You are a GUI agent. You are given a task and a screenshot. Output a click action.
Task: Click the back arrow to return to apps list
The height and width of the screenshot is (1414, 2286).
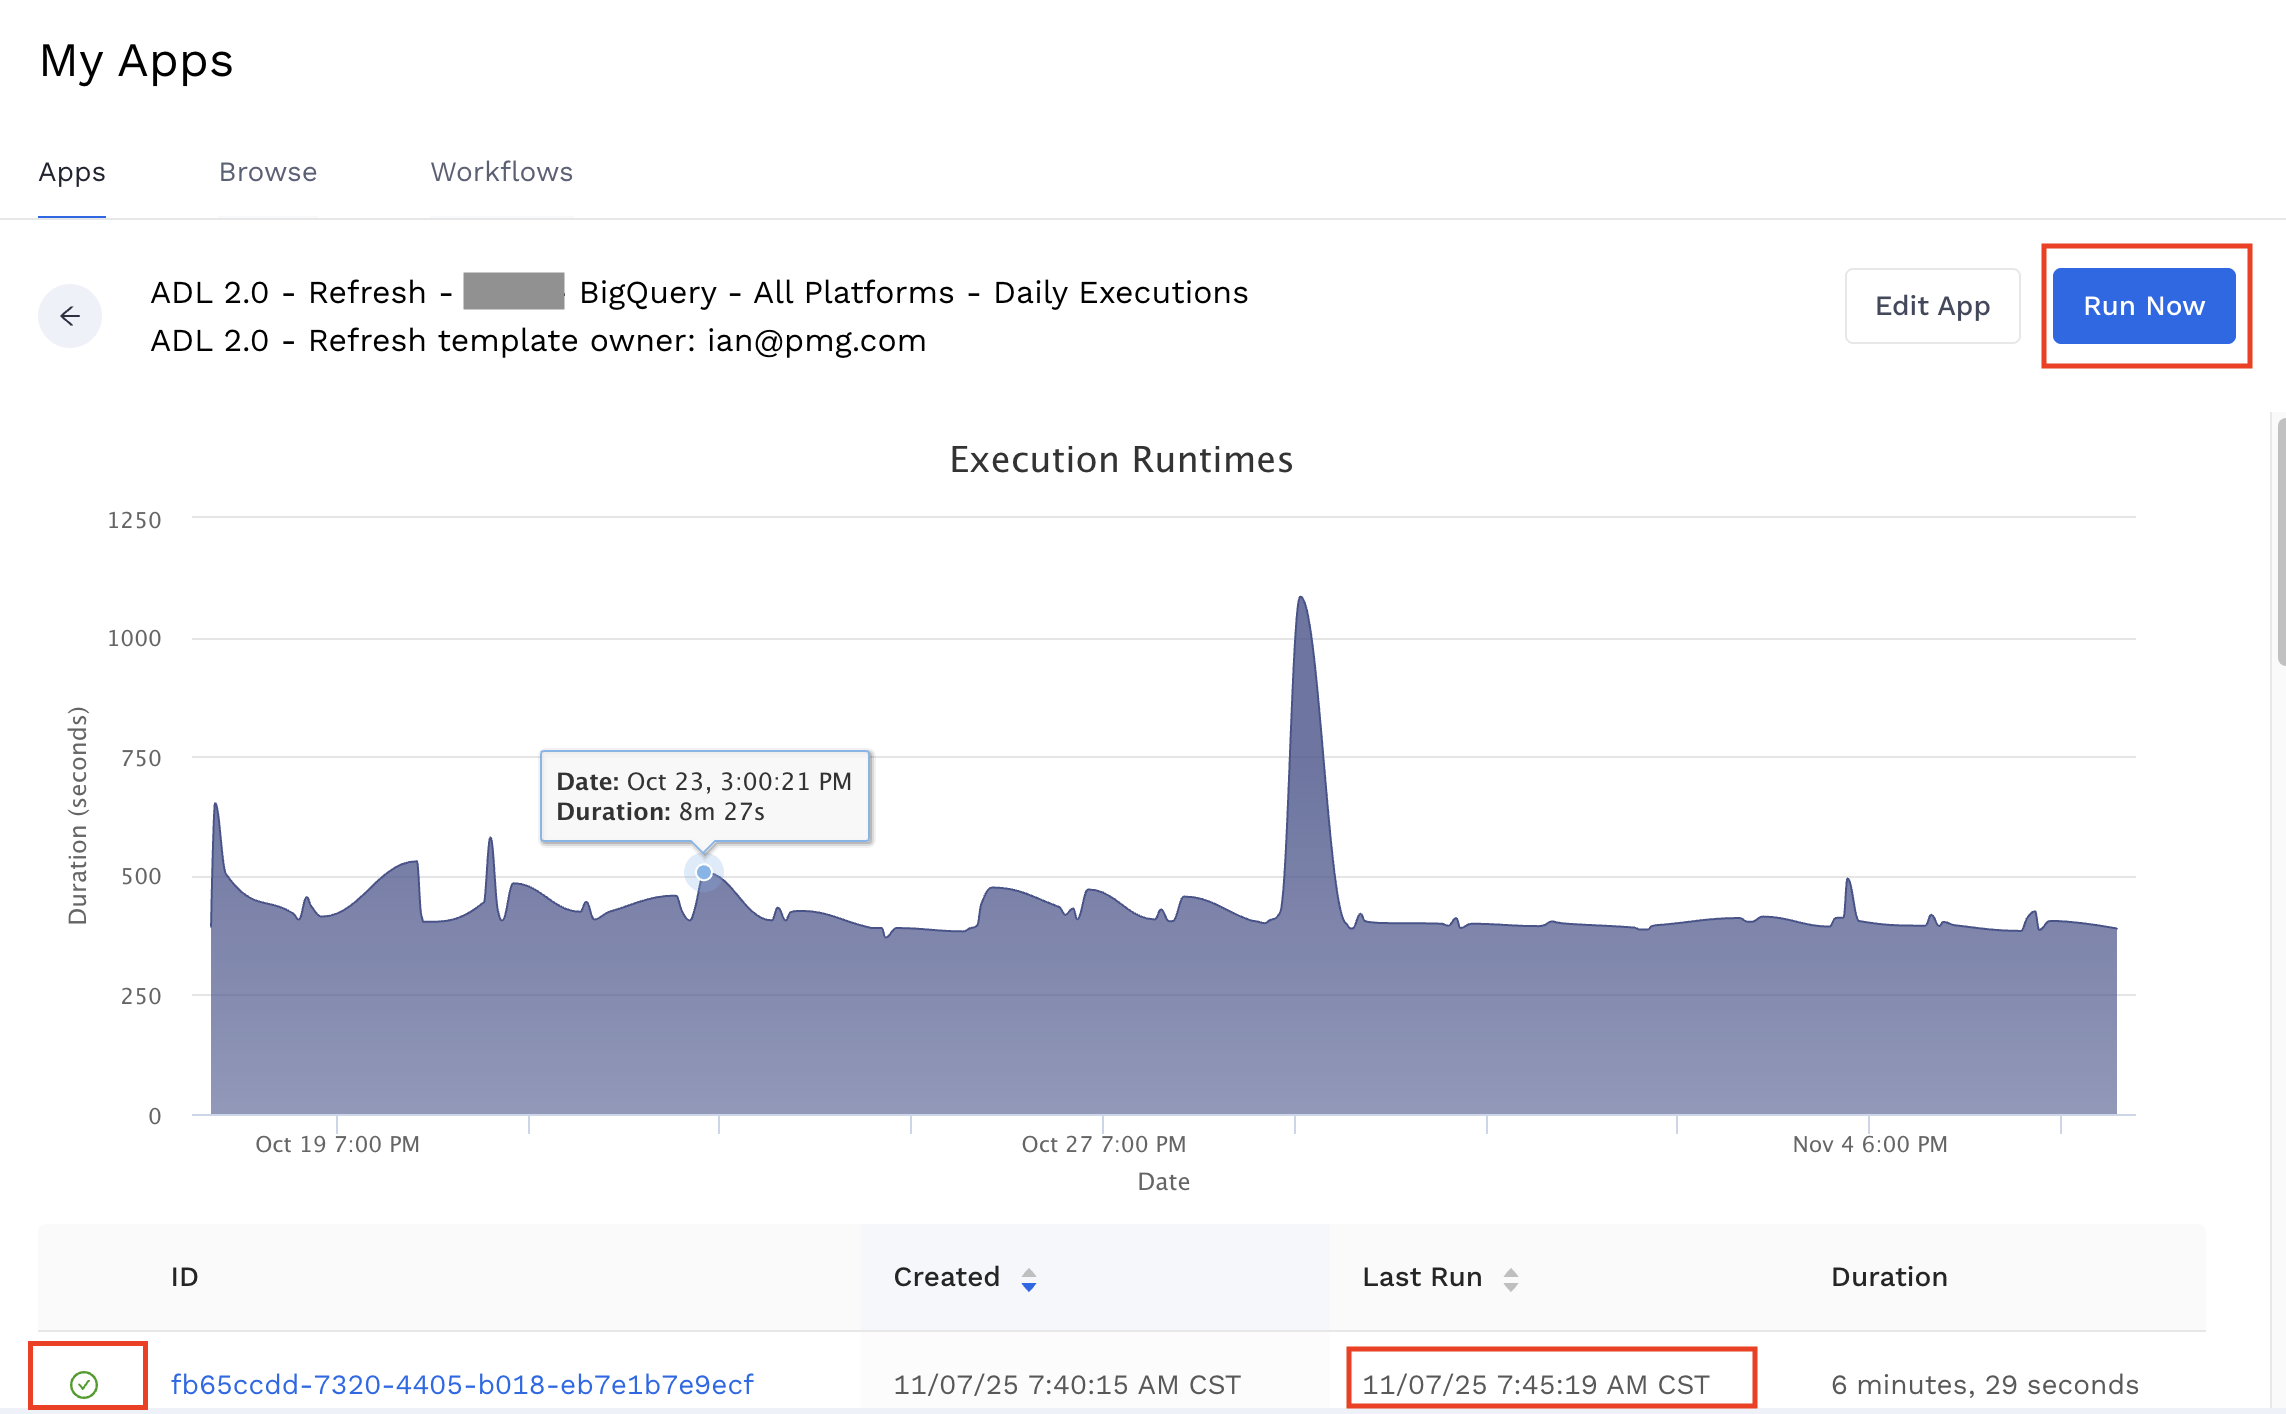tap(69, 315)
